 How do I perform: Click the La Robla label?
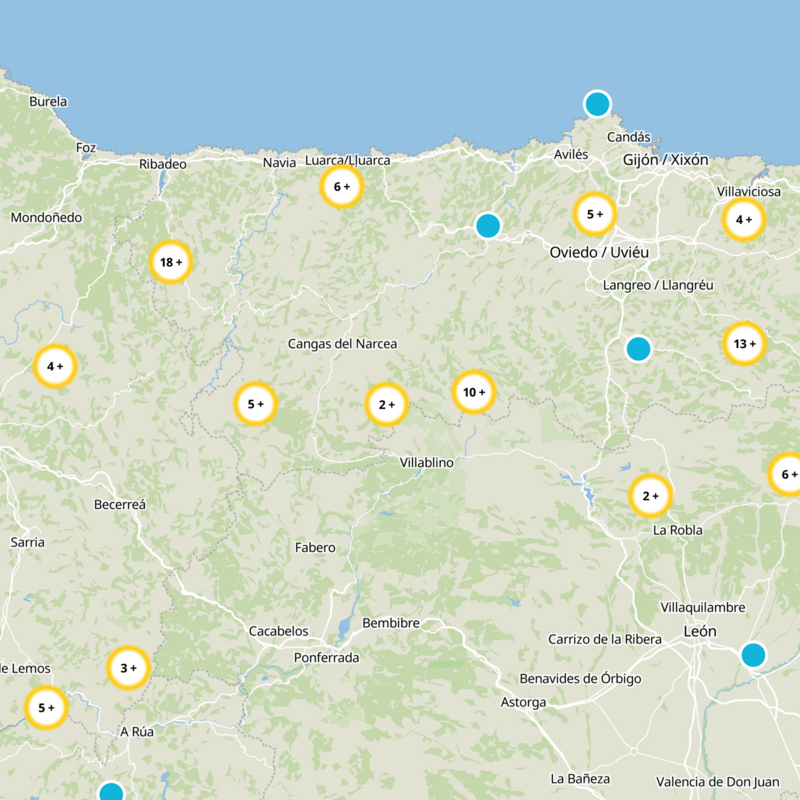[x=678, y=530]
